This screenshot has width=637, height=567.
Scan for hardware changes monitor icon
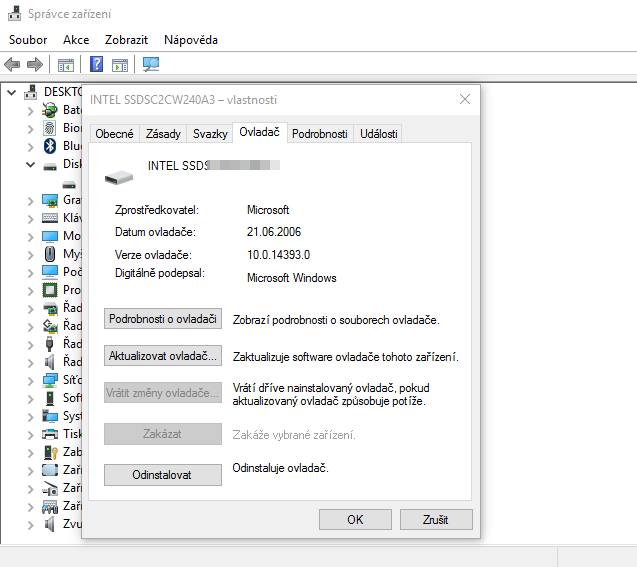click(x=151, y=64)
